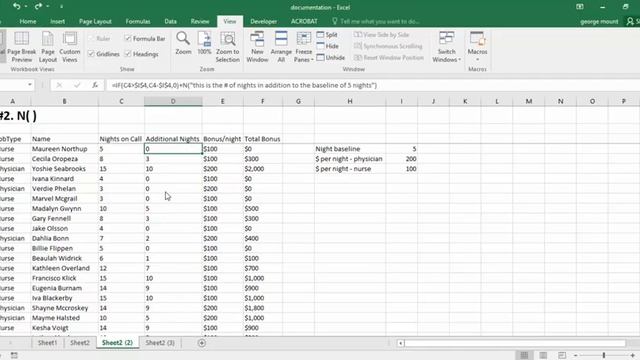The height and width of the screenshot is (360, 640).
Task: Select the Night baseline cell
Action: 350,149
